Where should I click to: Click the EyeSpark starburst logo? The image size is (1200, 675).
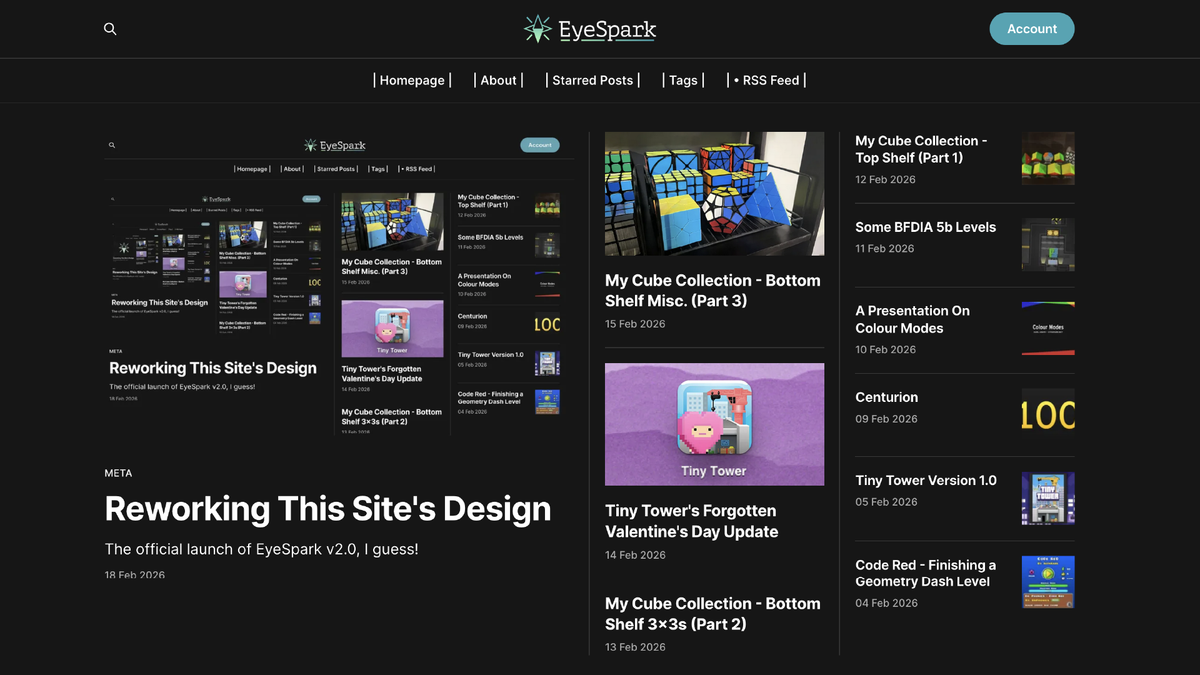(x=537, y=28)
